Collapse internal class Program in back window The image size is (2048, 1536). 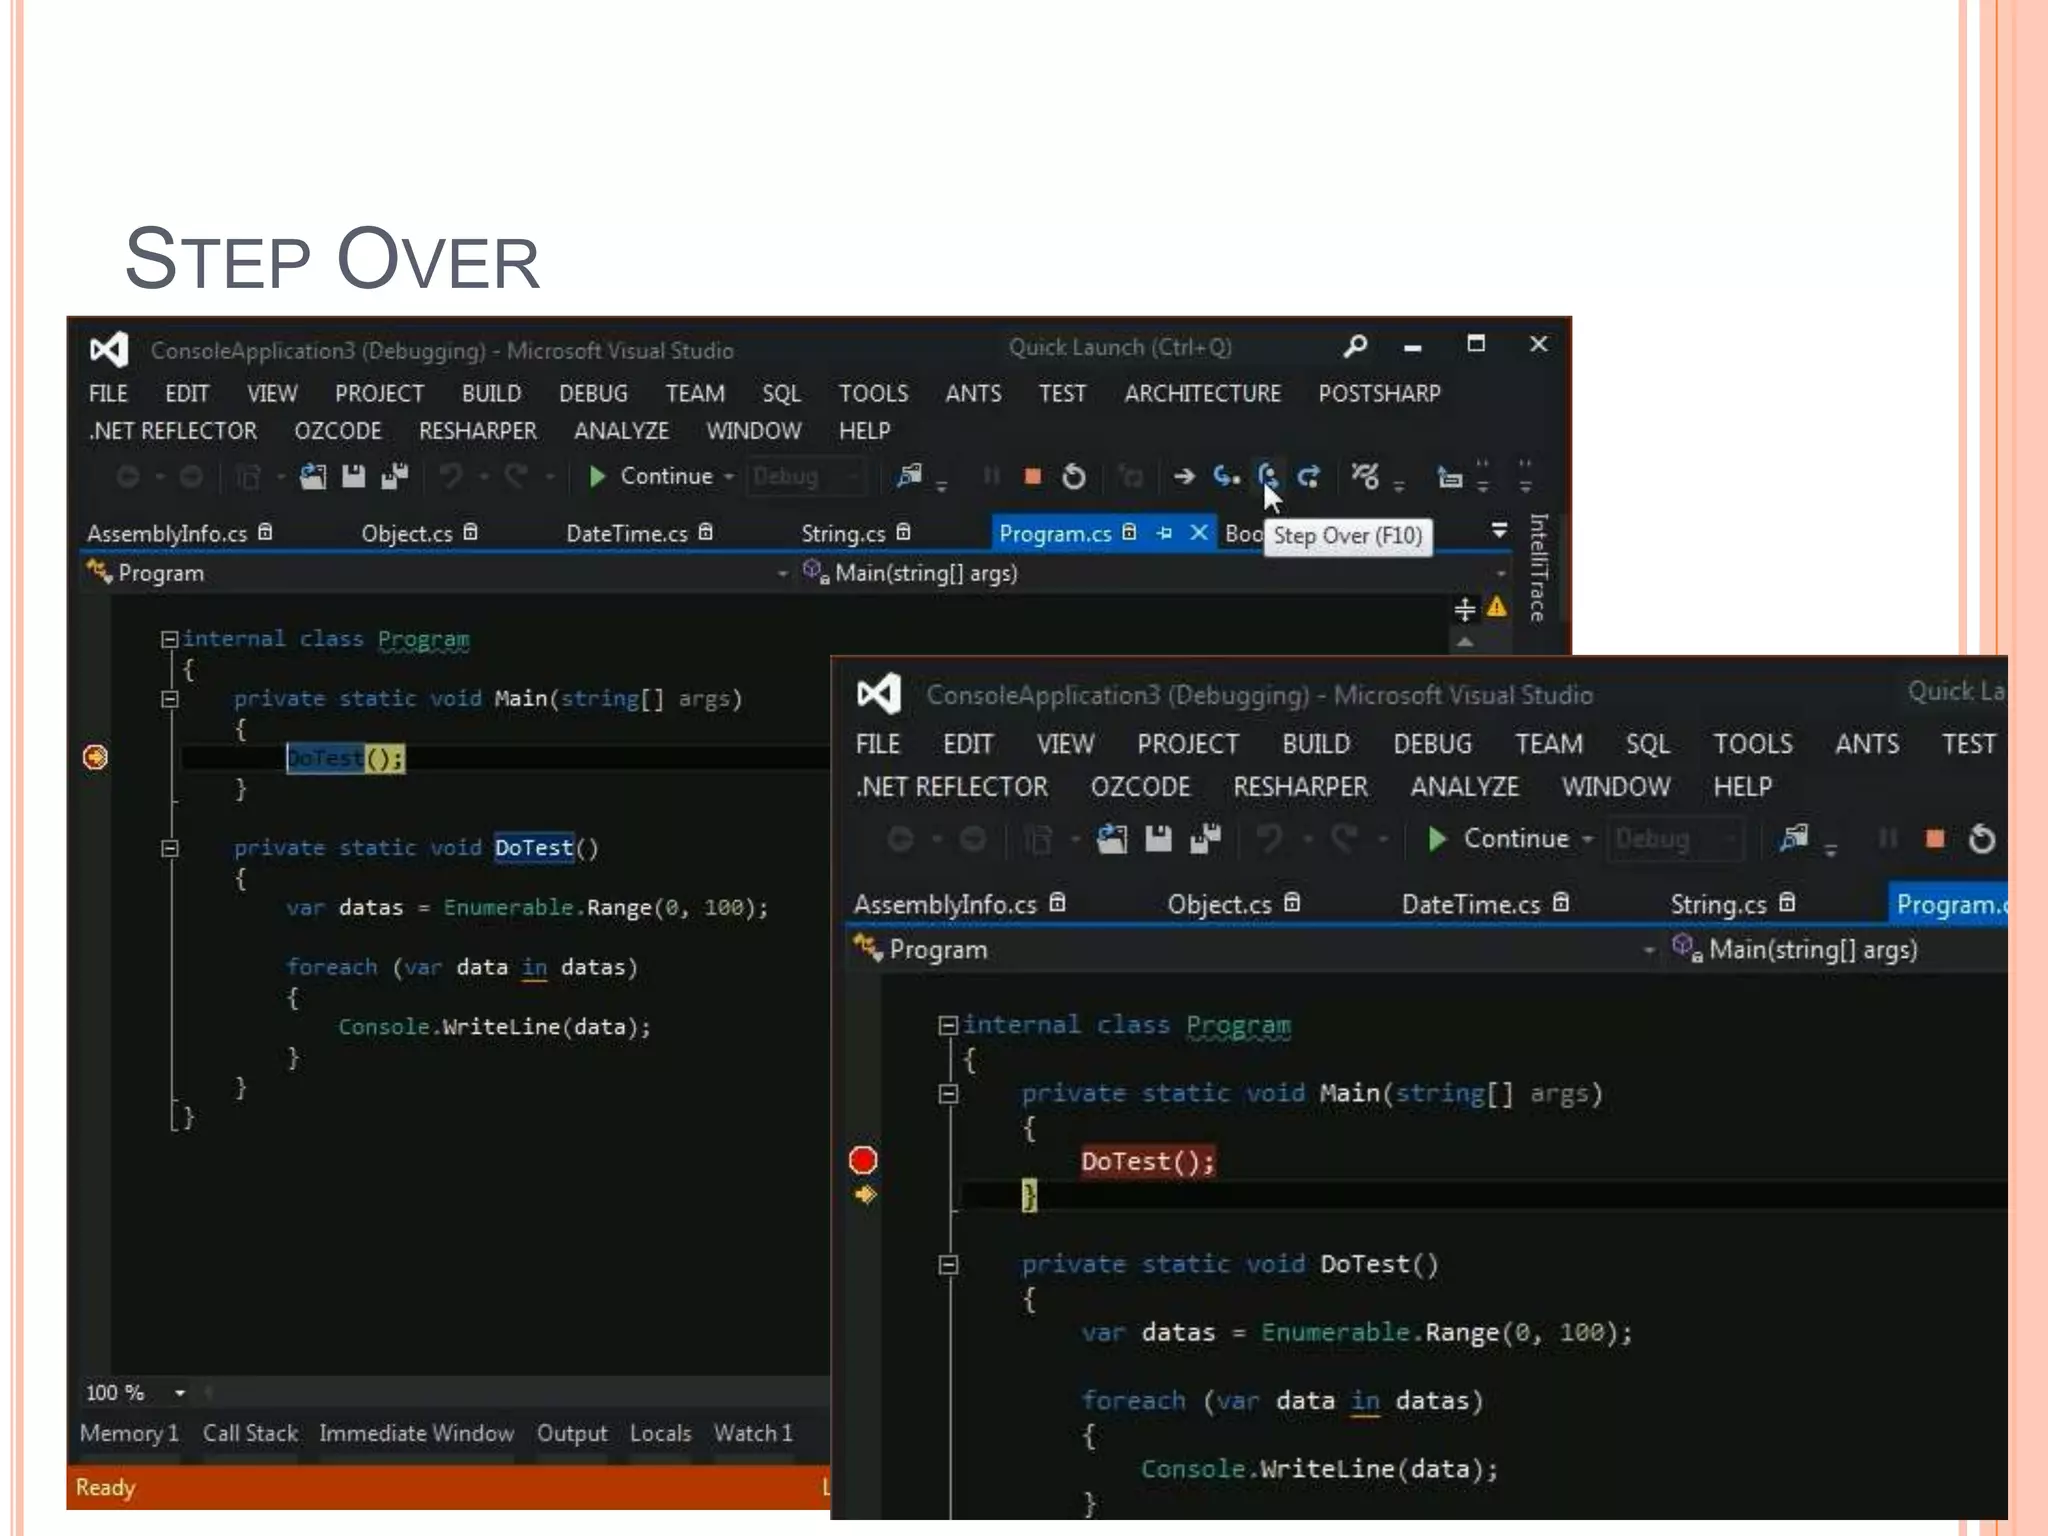[x=170, y=639]
